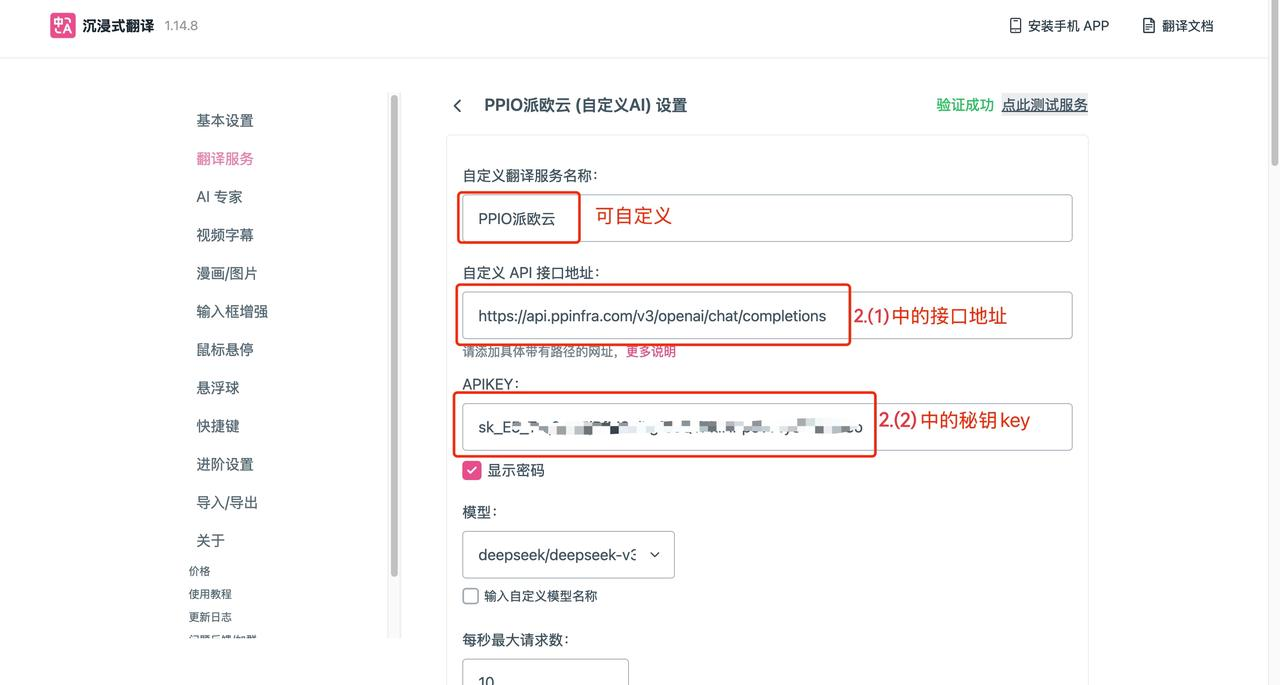Click the phone icon for 安装手机 APP
This screenshot has width=1280, height=685.
(x=1015, y=26)
